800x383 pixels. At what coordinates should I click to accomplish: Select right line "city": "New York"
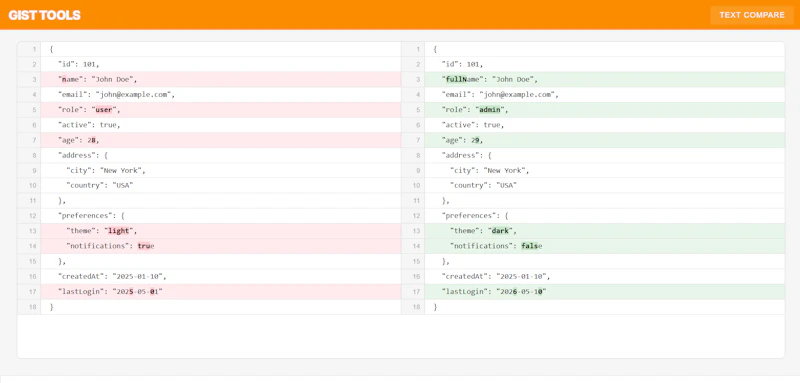(605, 170)
